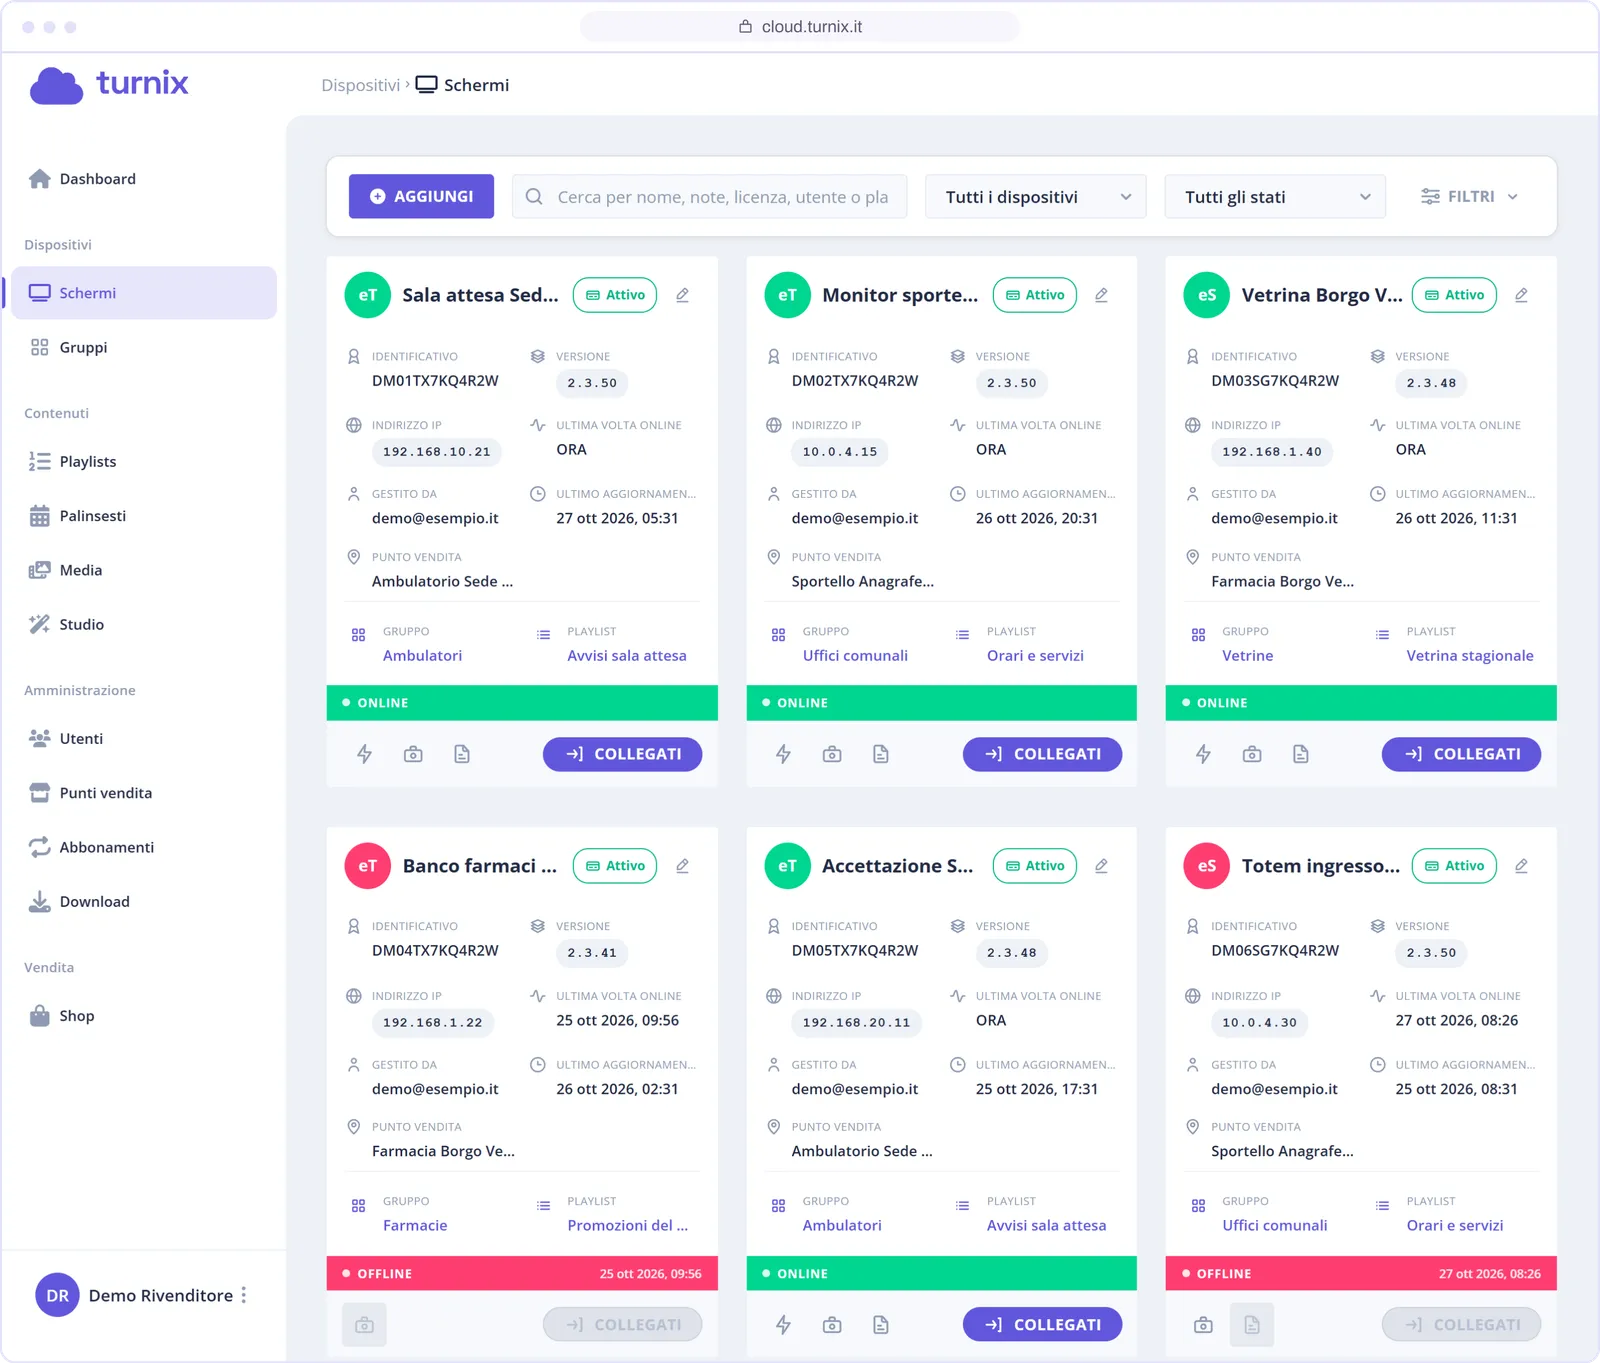The image size is (1600, 1363).
Task: Click lightning bolt icon on Sala attesa card
Action: 365,754
